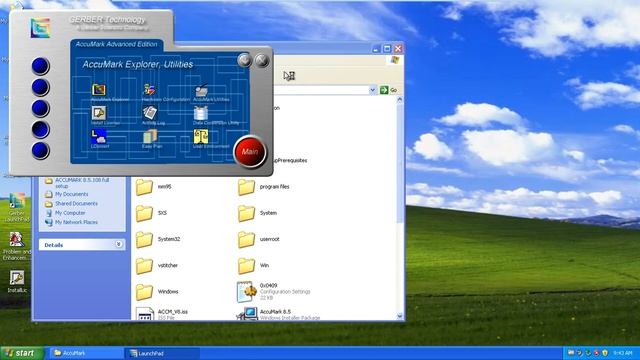Open AccuMark Explorer from the LaunchPad
The width and height of the screenshot is (640, 360).
[x=99, y=89]
